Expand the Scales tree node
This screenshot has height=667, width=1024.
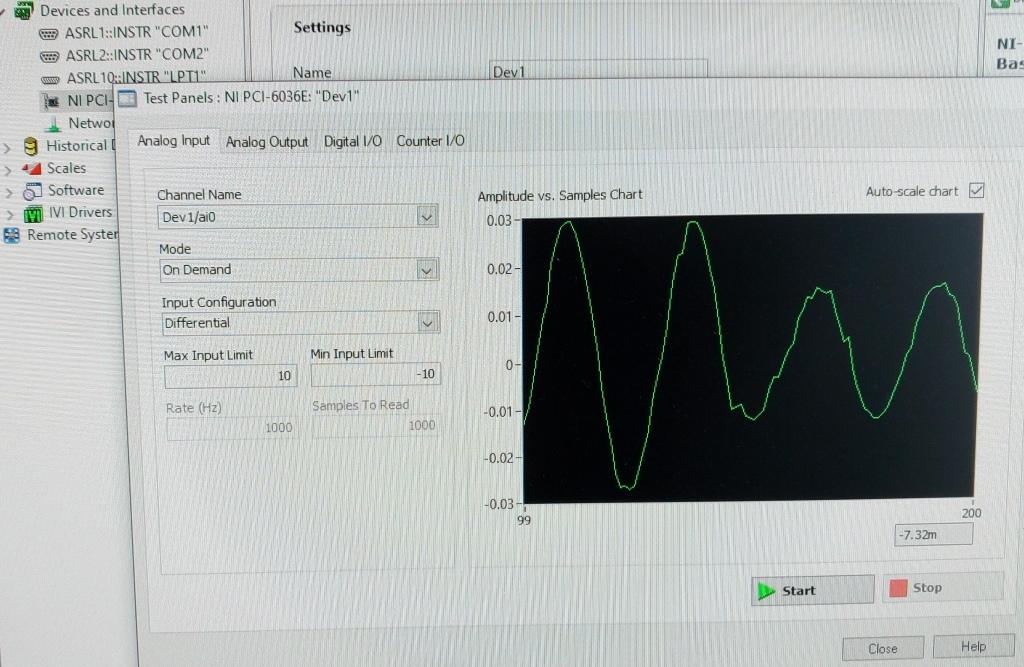[x=8, y=171]
